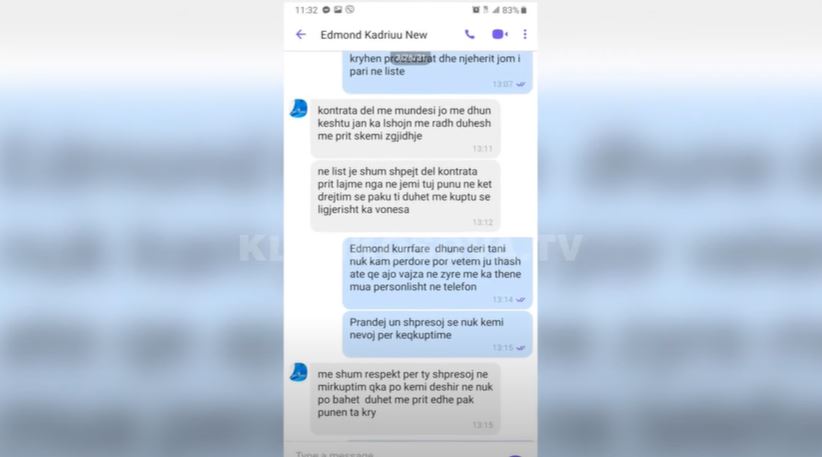Tap the sender avatar beside 'kontrata del' message
This screenshot has width=822, height=457.
[x=299, y=108]
